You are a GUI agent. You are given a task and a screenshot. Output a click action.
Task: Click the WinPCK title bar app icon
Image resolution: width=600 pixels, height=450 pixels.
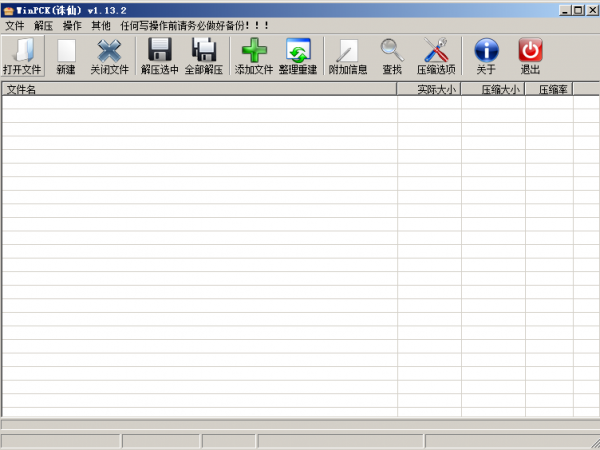pos(9,11)
